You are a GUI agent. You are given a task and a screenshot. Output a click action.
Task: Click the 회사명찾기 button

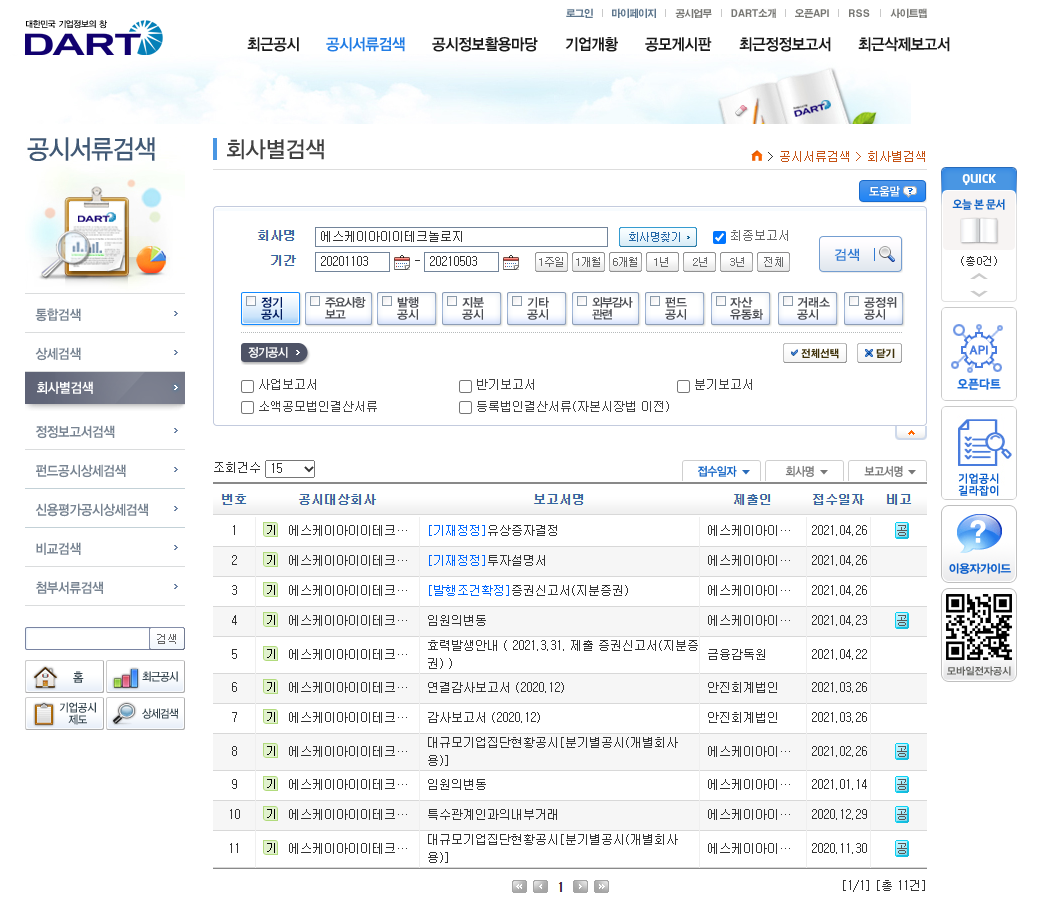coord(657,237)
